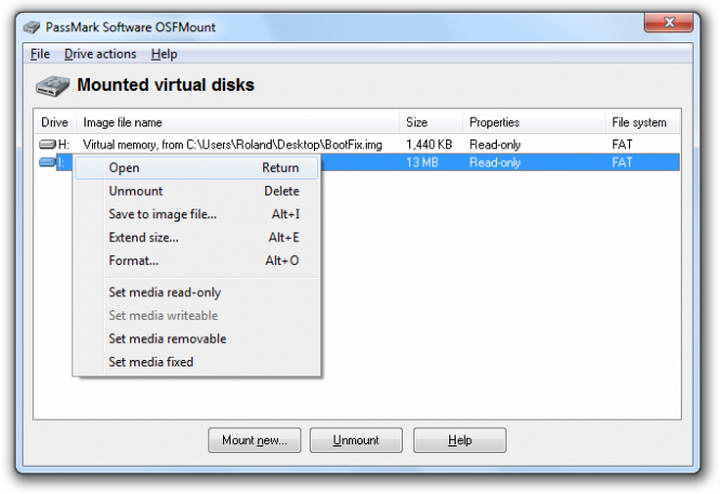This screenshot has height=494, width=720.
Task: Select Set media fixed option
Action: (x=197, y=362)
